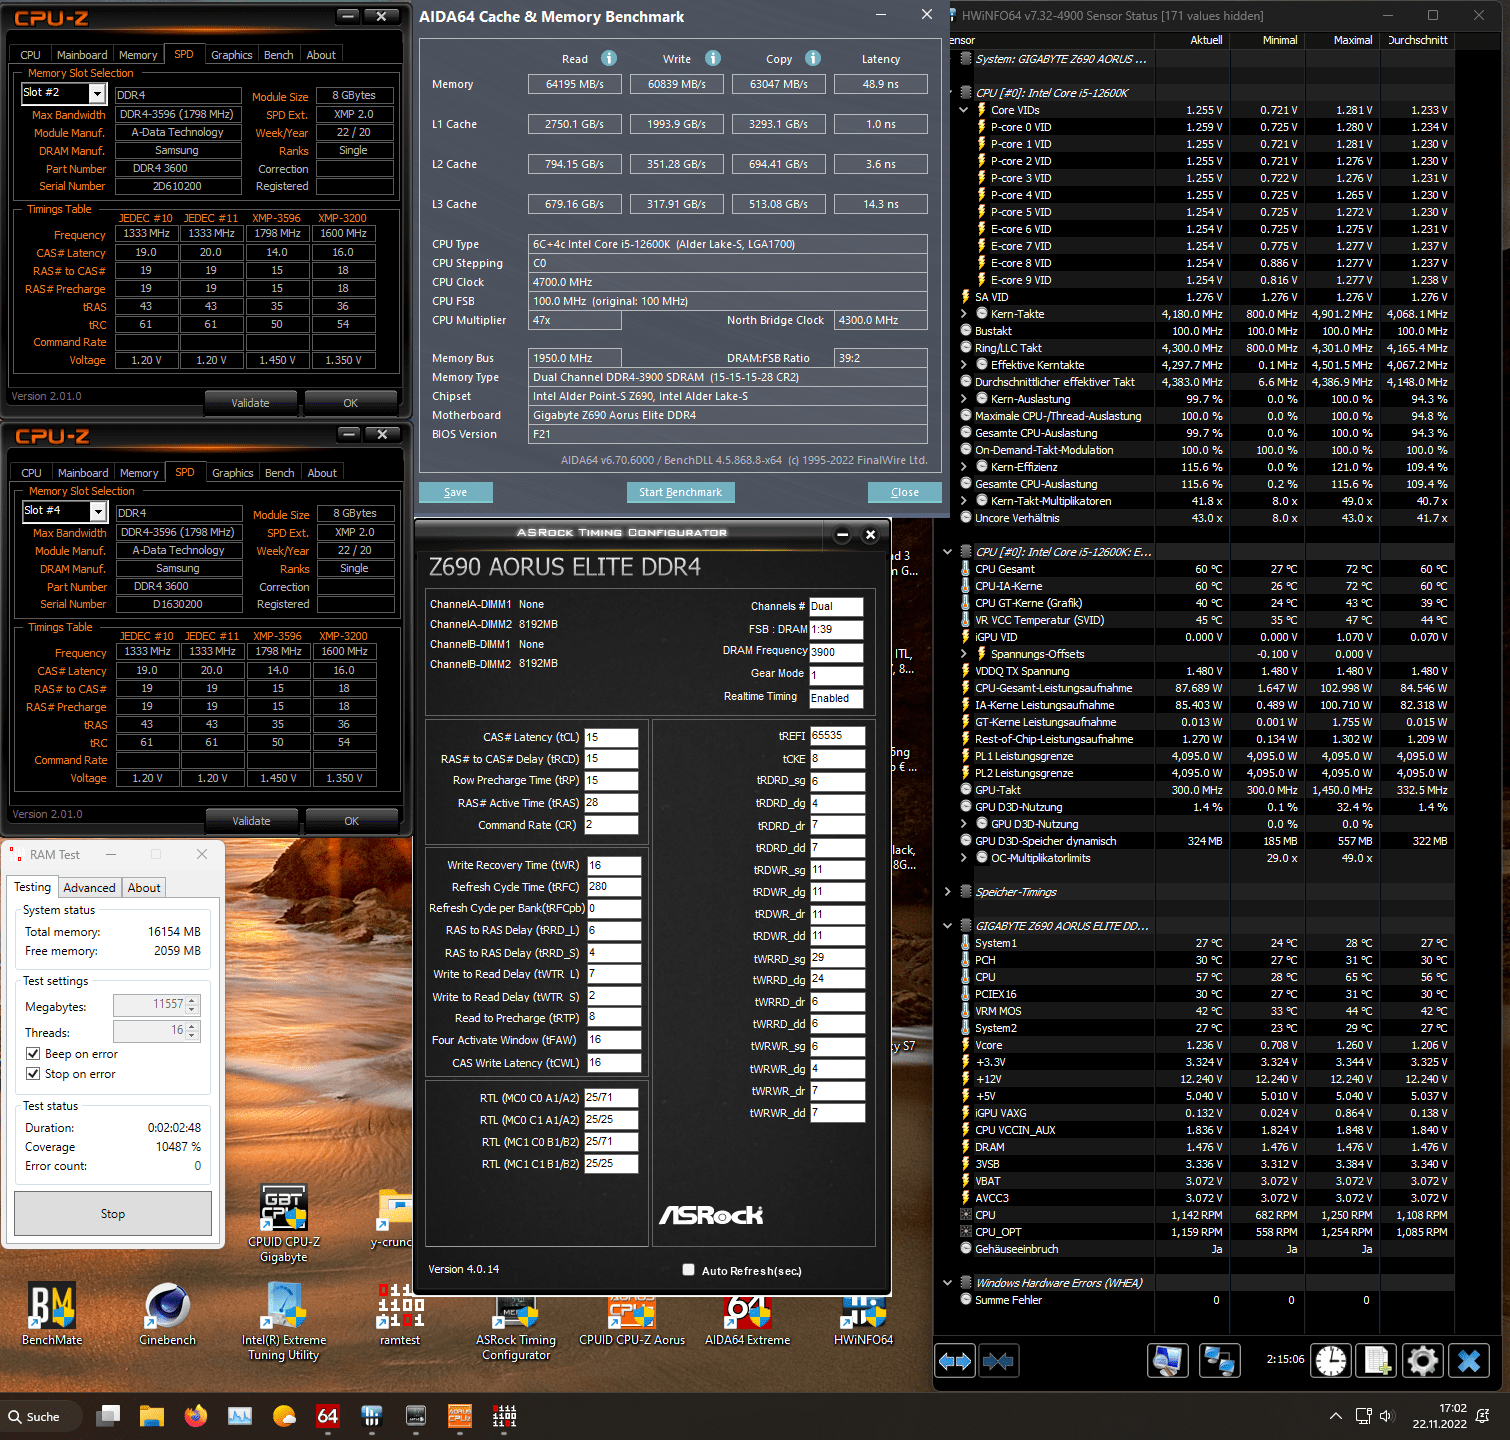
Task: Select AIDA64 Extreme desktop shortcut
Action: coord(747,1322)
